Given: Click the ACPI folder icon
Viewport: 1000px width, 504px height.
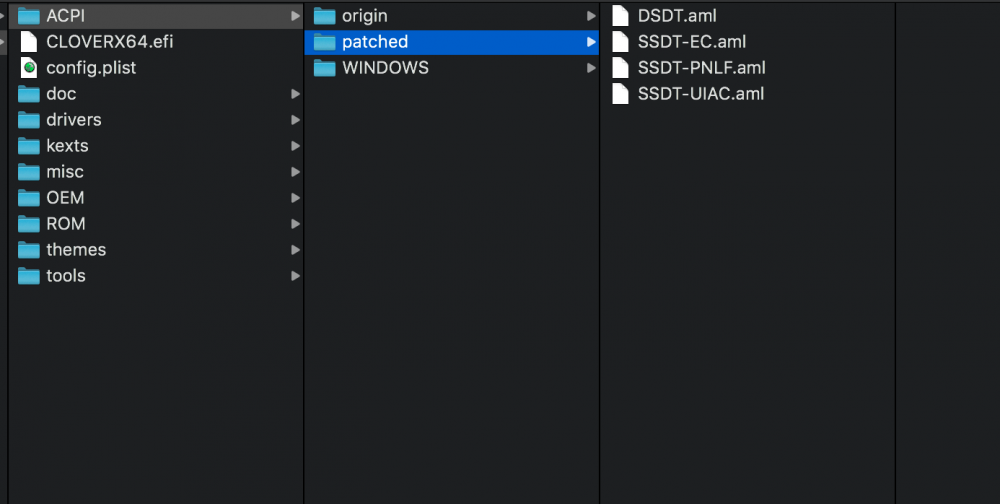Looking at the screenshot, I should (28, 16).
